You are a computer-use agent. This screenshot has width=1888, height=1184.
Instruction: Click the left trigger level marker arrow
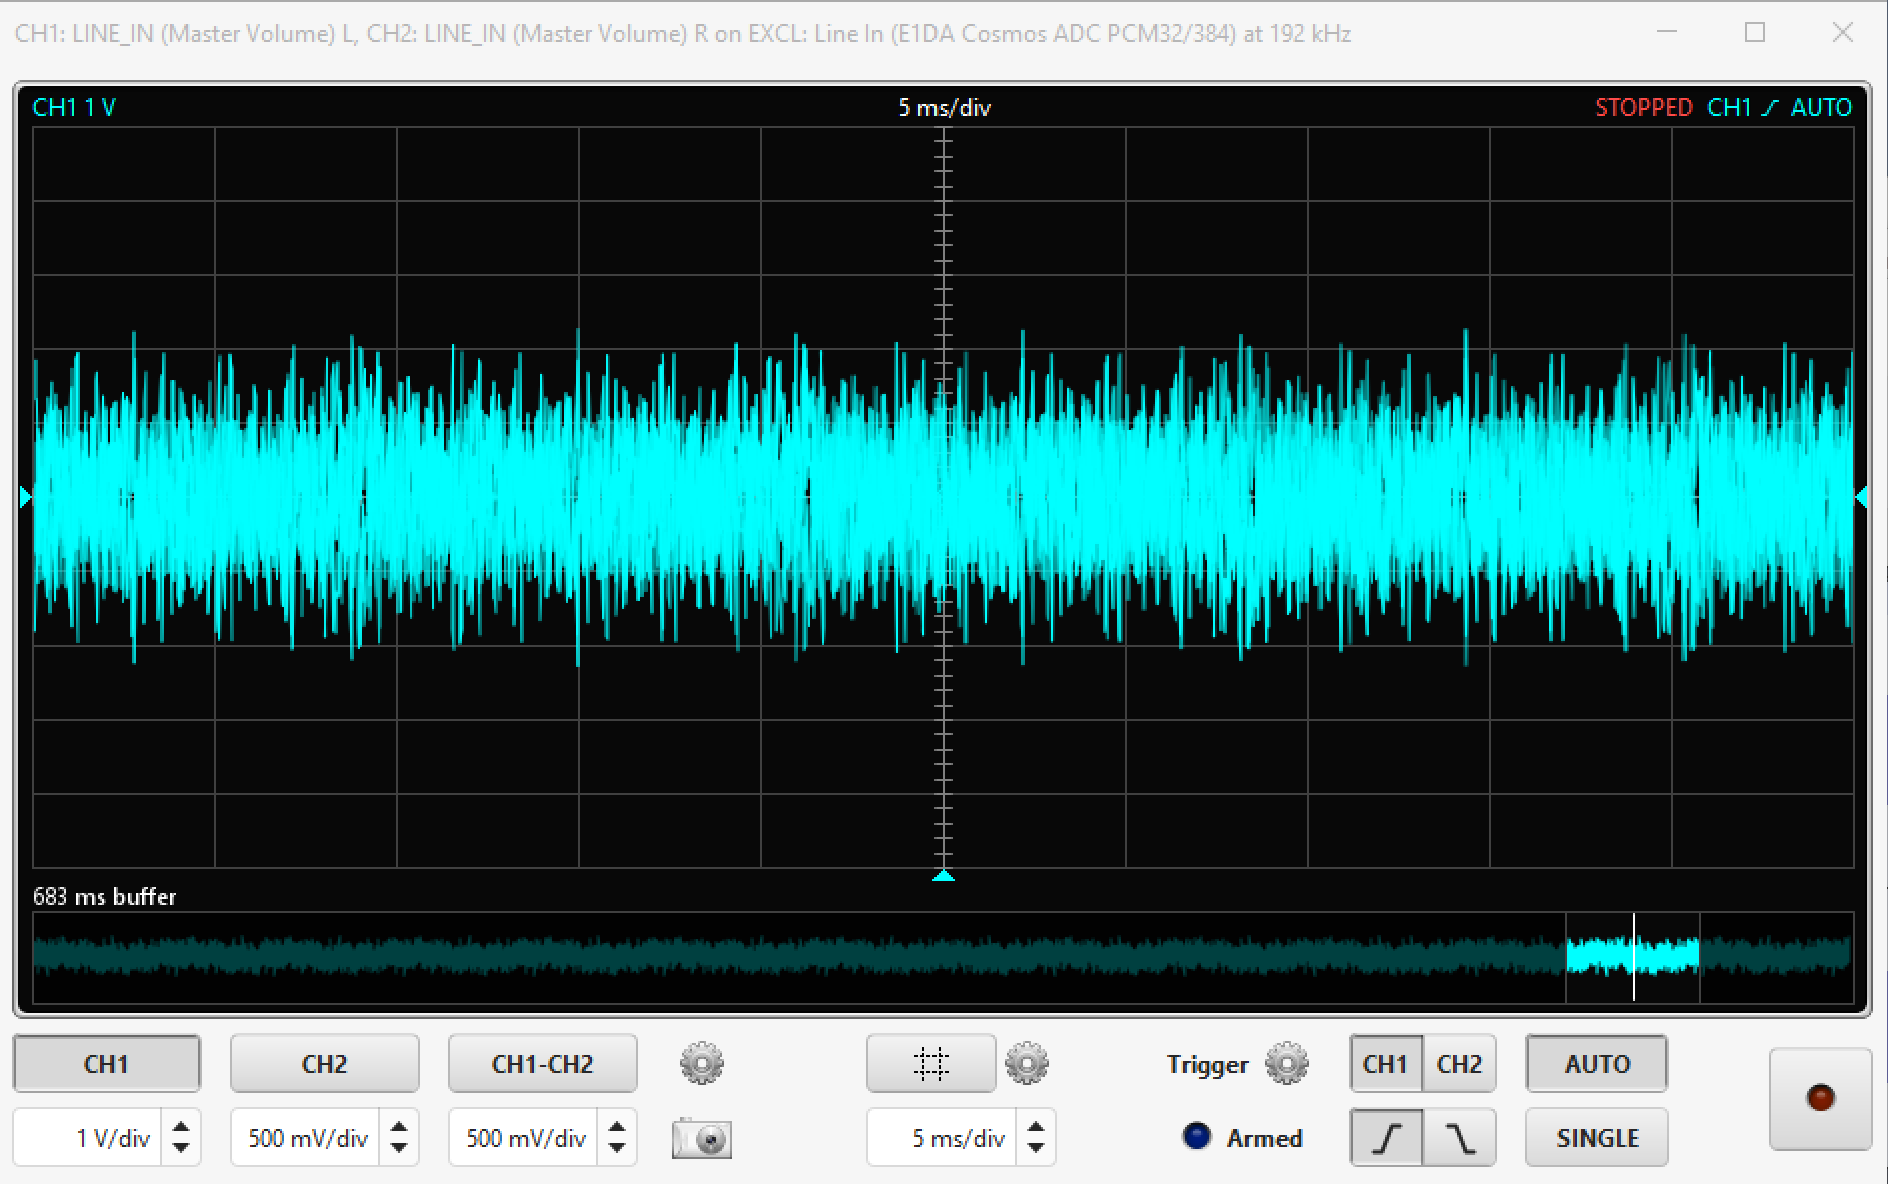(x=26, y=496)
